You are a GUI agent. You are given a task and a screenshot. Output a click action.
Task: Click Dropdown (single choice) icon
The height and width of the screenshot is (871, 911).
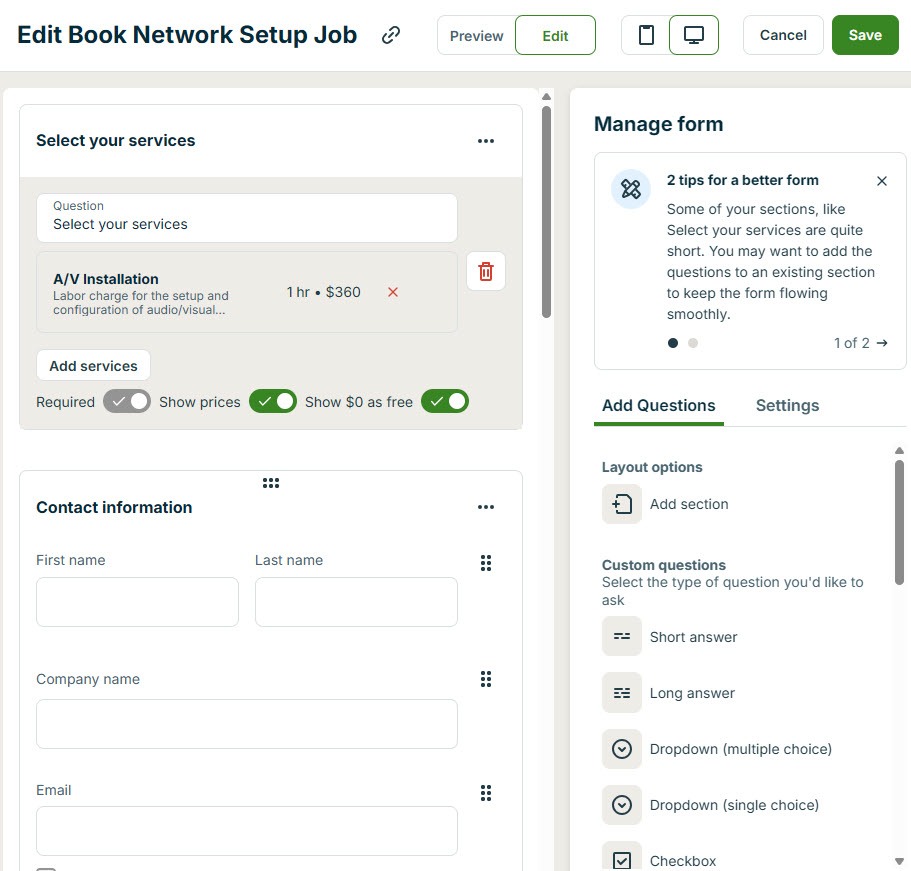pos(622,805)
